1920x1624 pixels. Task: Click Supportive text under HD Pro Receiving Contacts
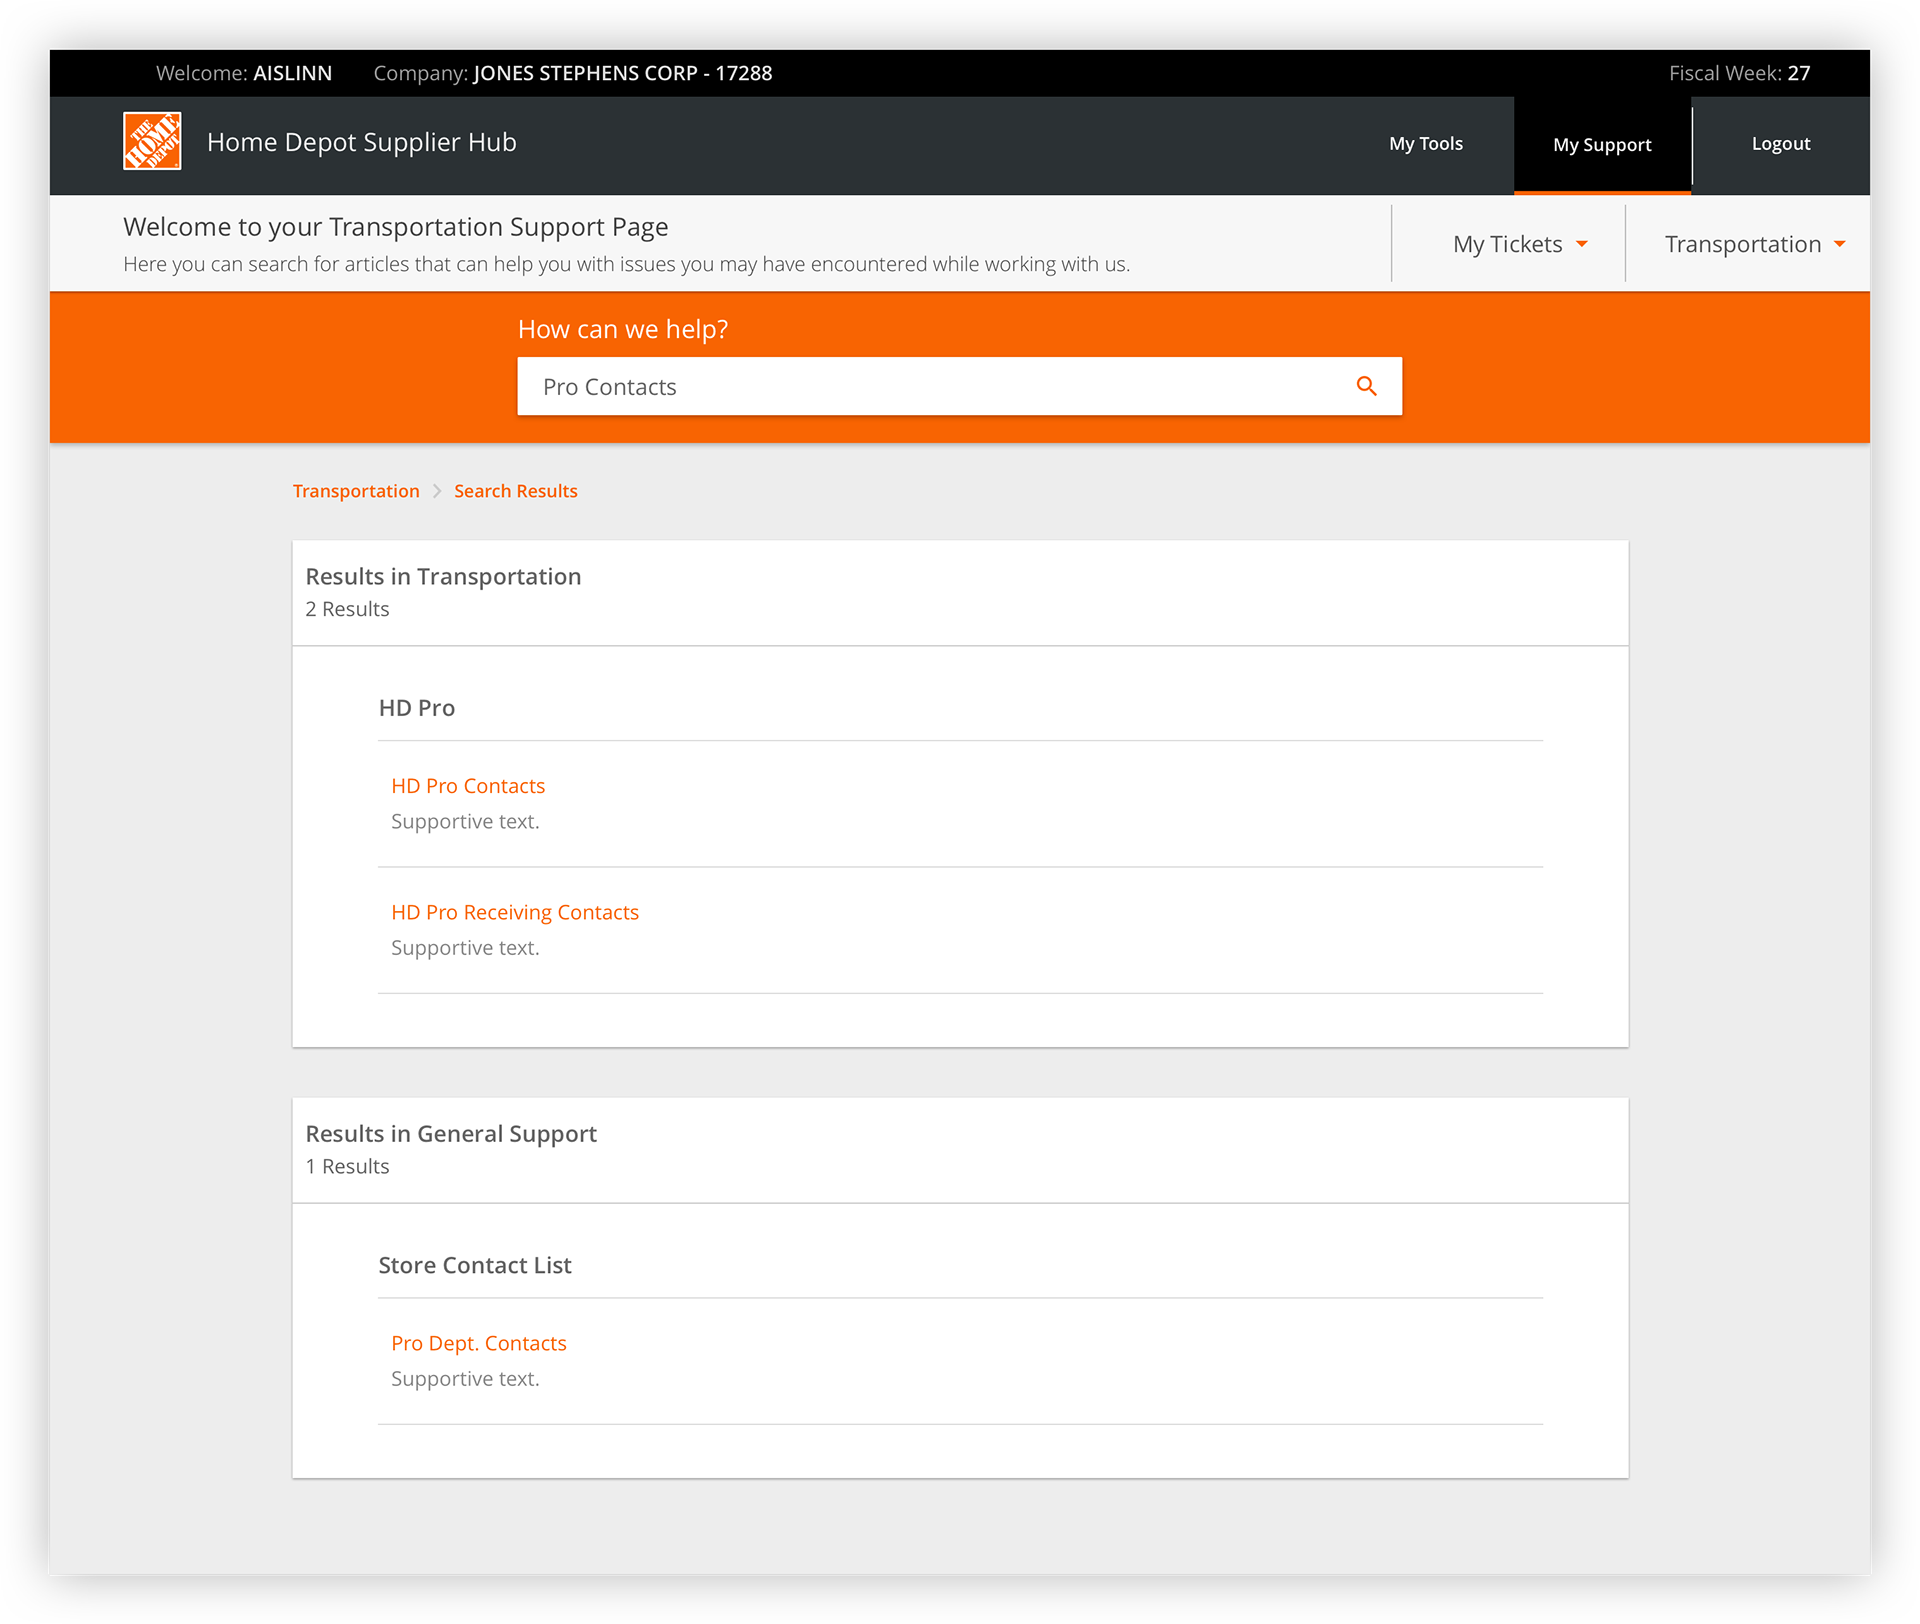coord(465,948)
